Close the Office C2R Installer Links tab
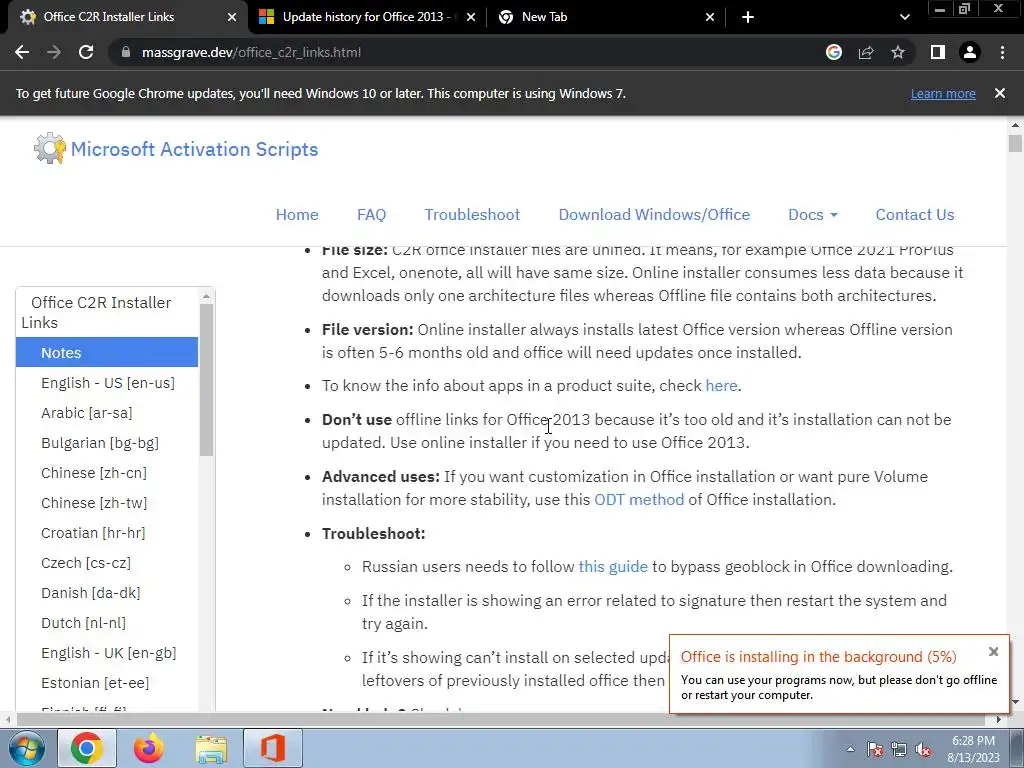 [232, 17]
